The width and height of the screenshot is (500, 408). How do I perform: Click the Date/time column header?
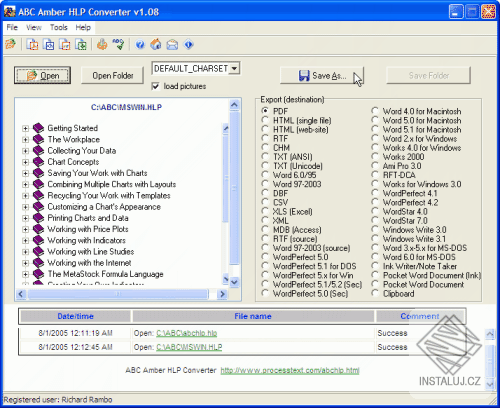tap(75, 316)
